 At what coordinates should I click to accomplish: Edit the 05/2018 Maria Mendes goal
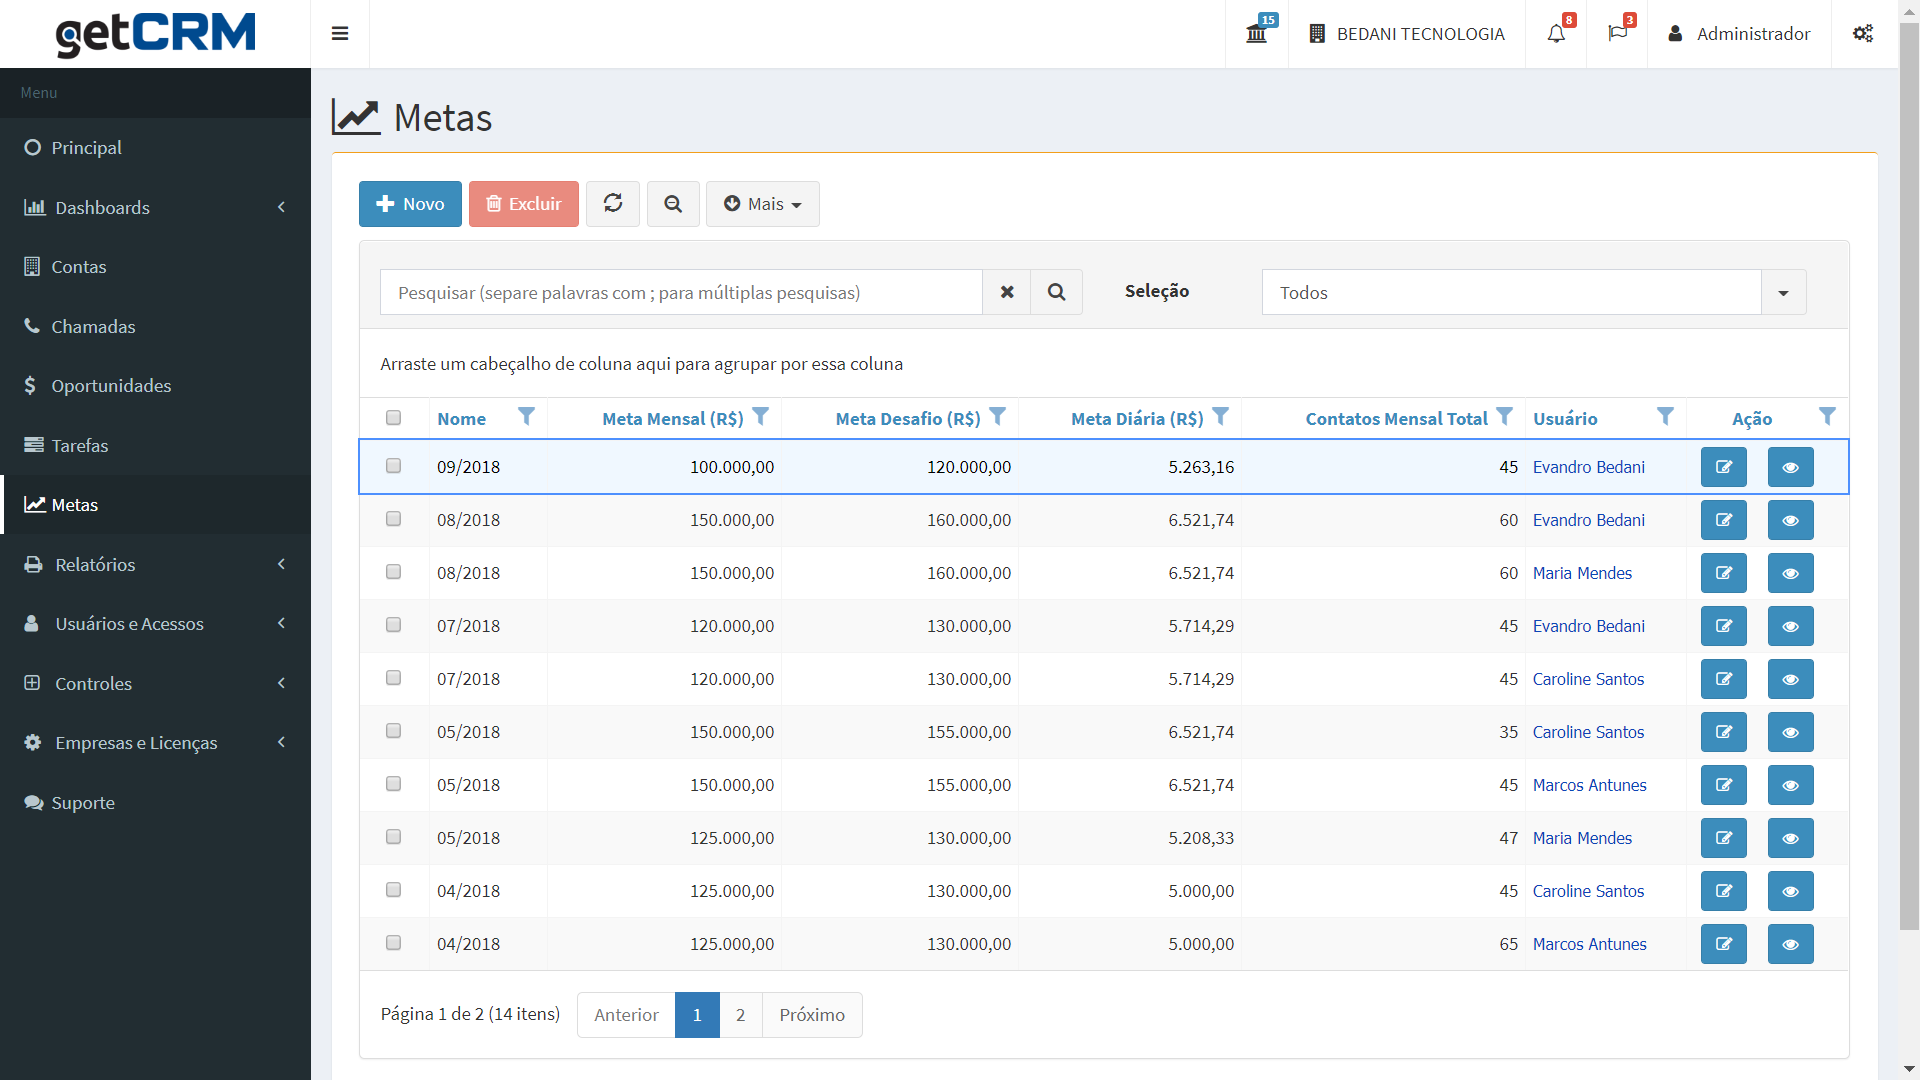click(x=1724, y=838)
